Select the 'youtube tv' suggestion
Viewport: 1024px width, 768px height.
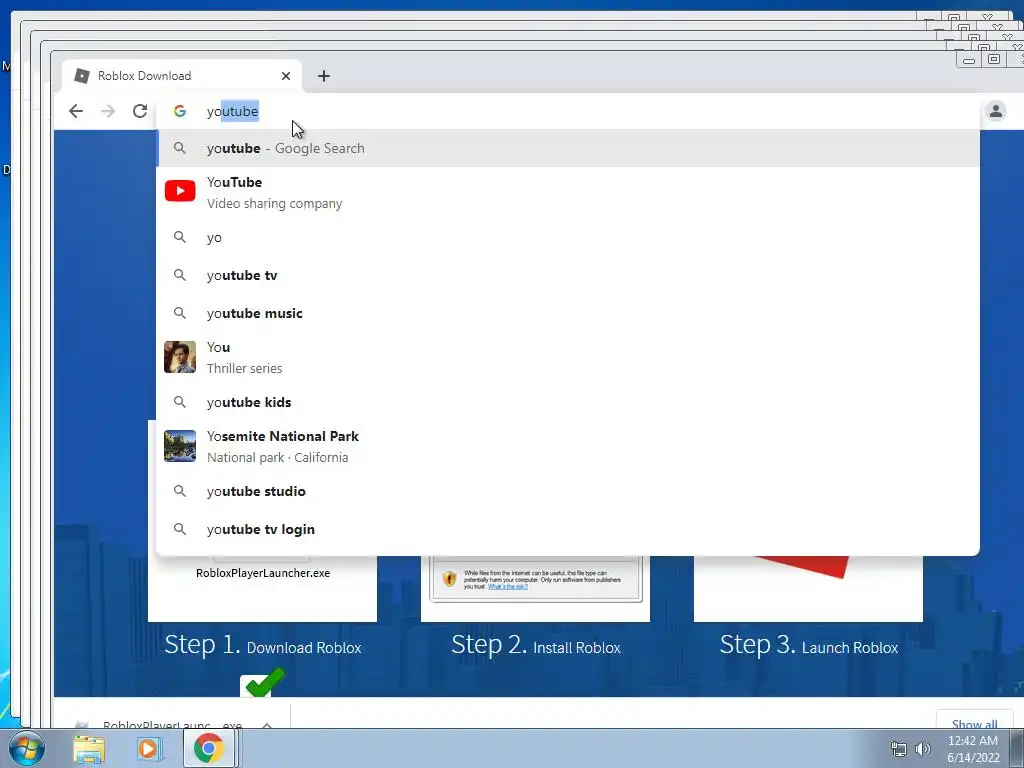coord(568,275)
